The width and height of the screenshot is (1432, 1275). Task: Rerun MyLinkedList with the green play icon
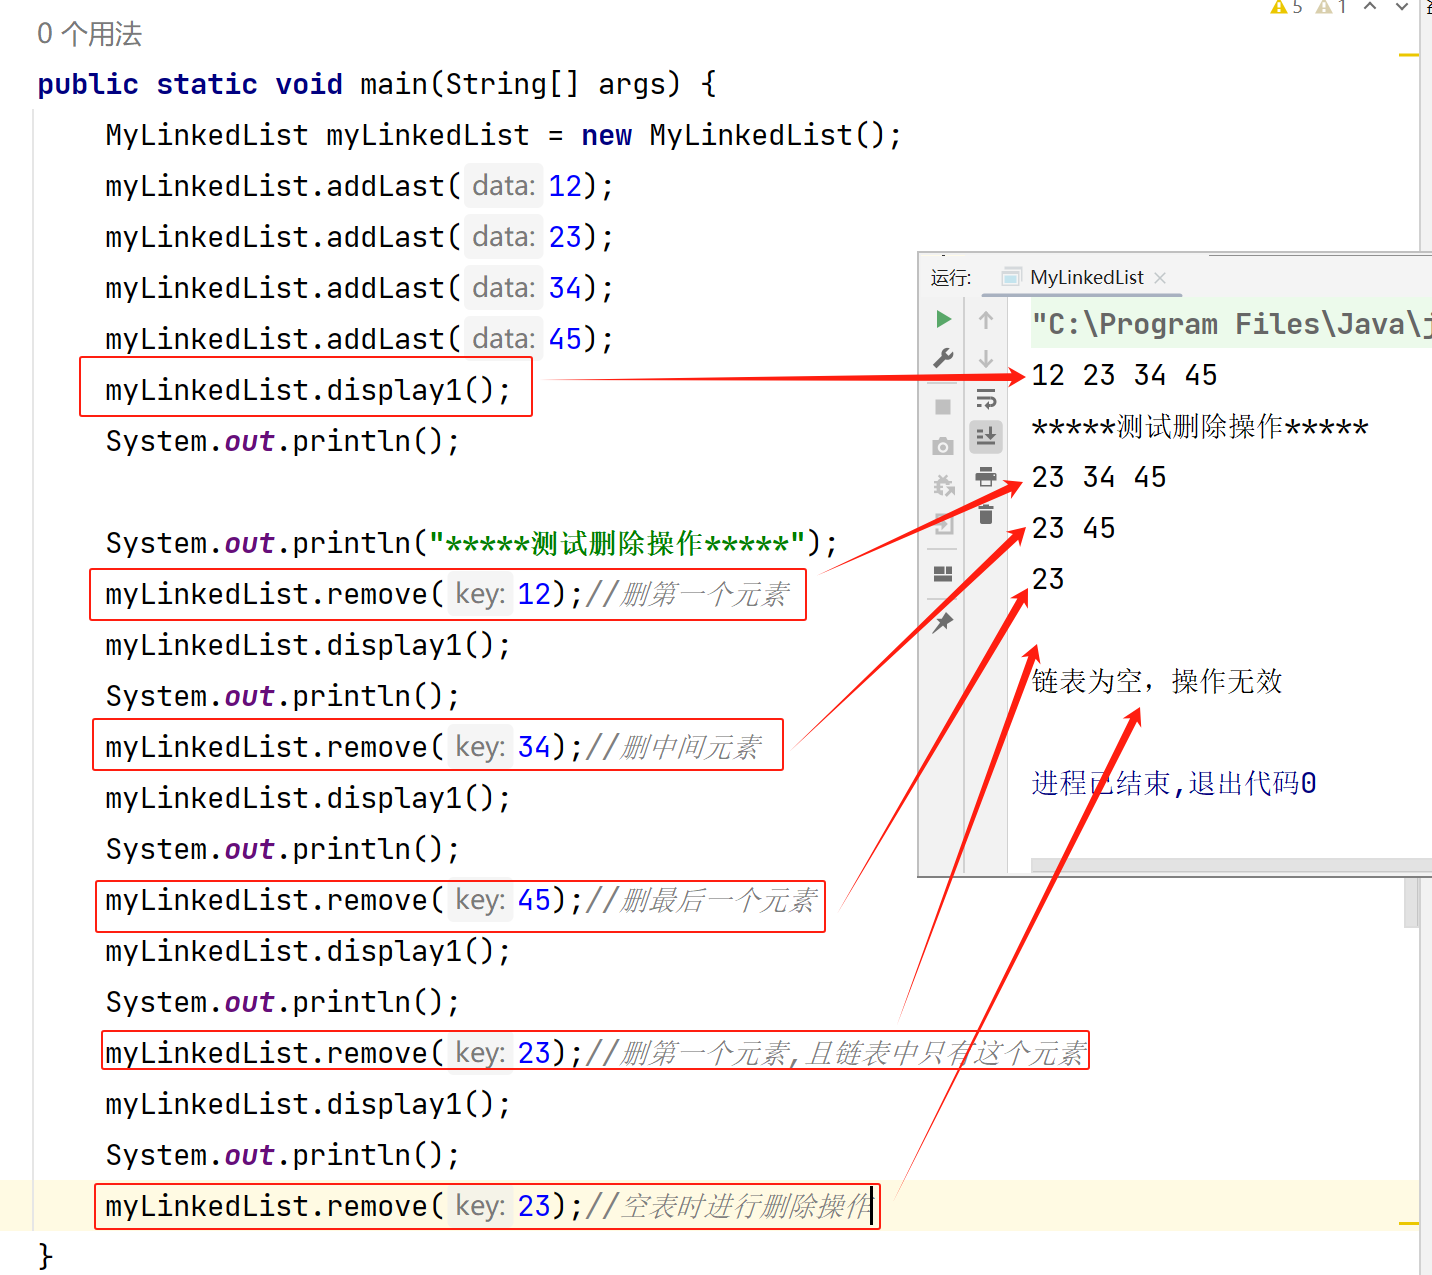pyautogui.click(x=943, y=319)
